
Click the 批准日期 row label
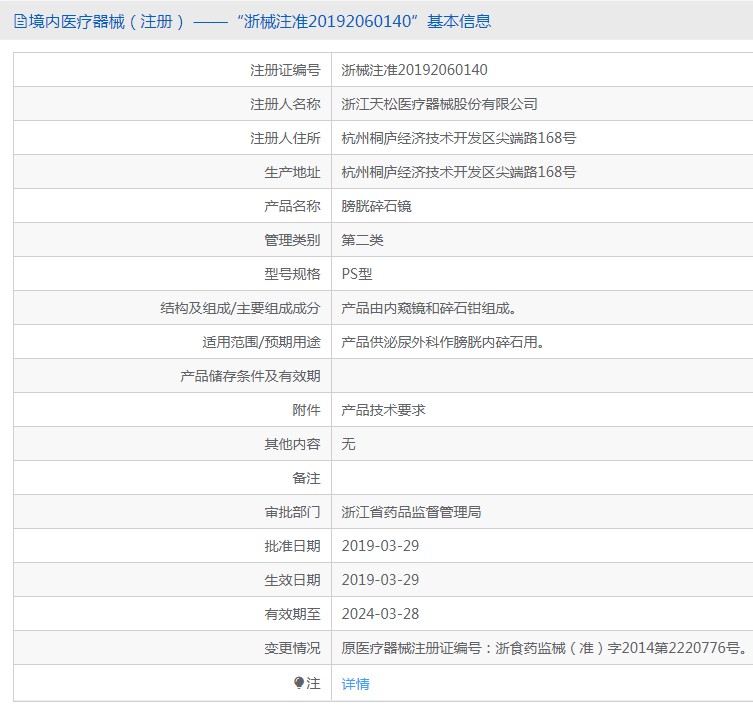[x=292, y=546]
